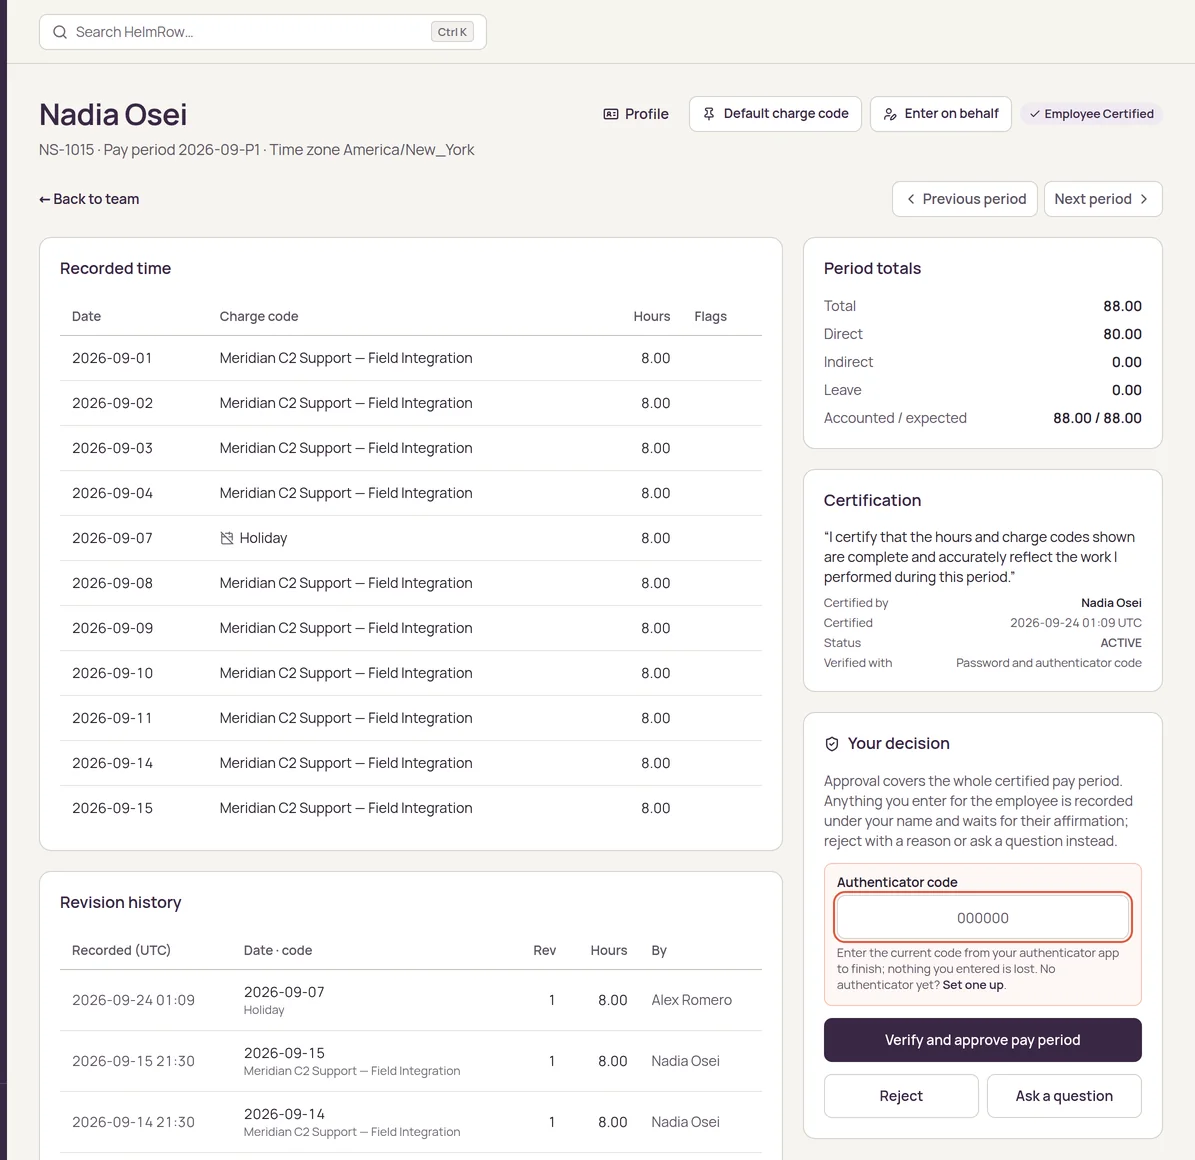
Task: Click Ask a question button
Action: coord(1064,1096)
